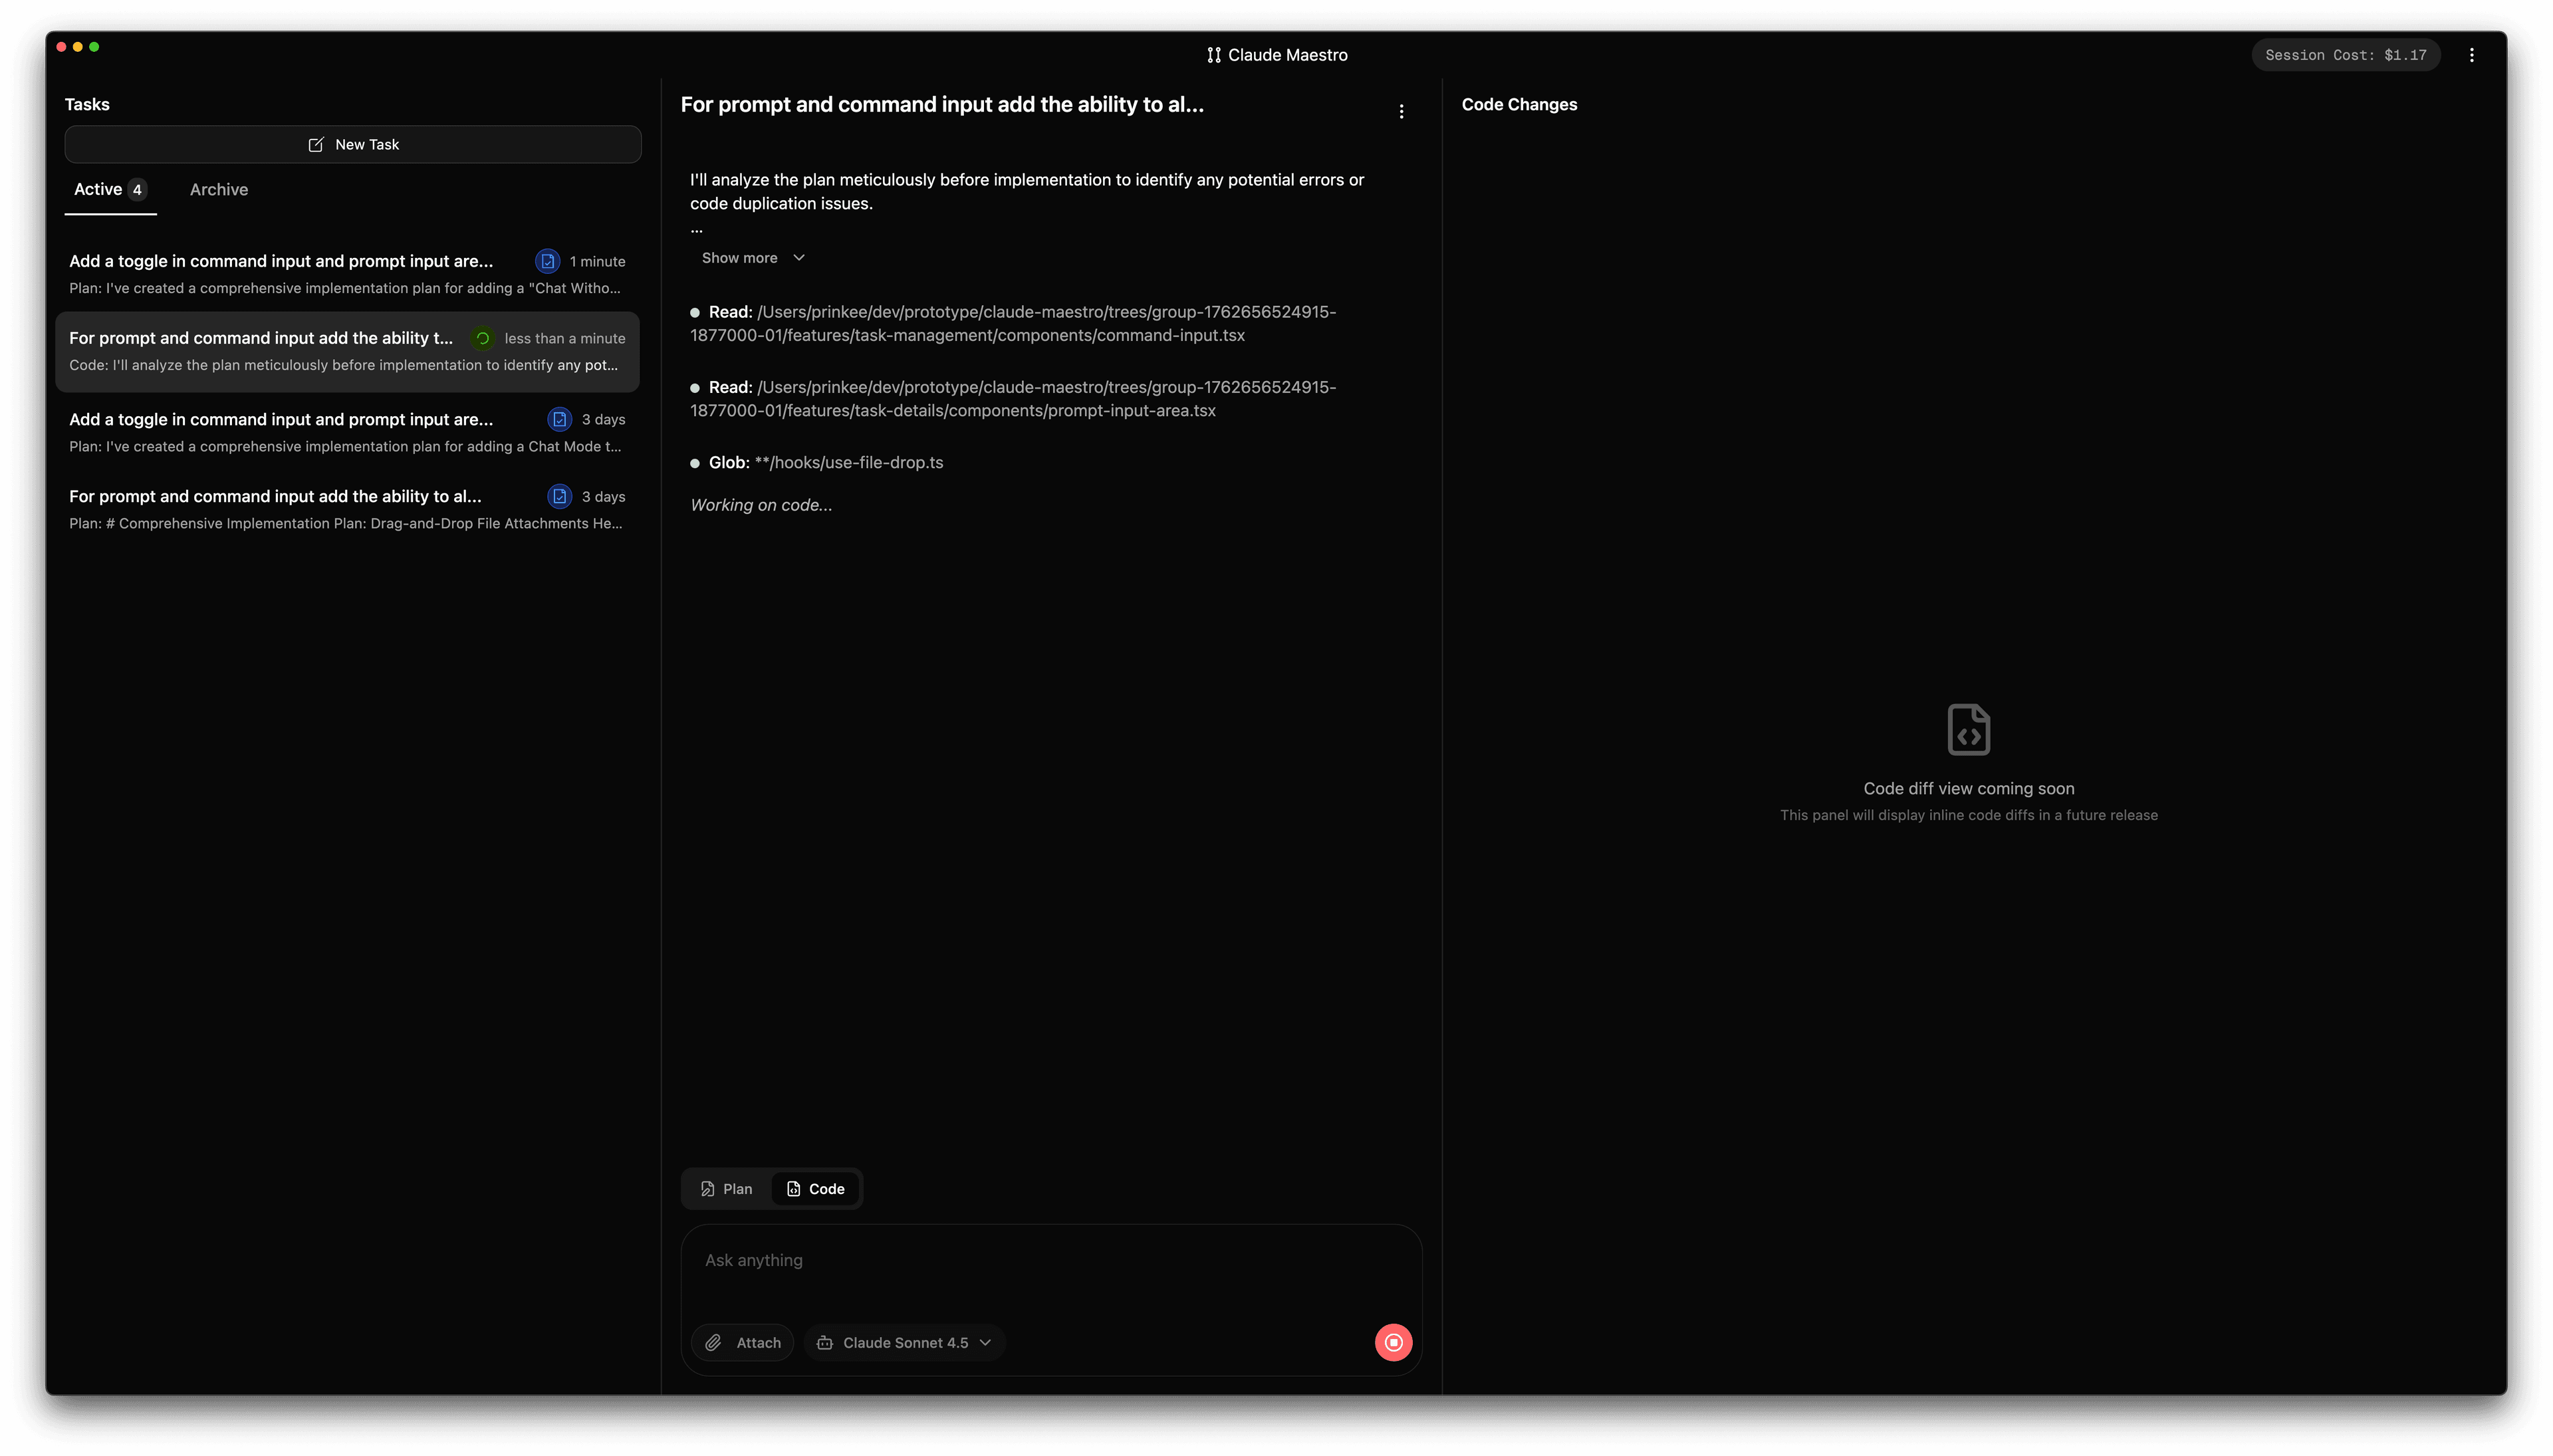Switch to Plan mode
This screenshot has width=2553, height=1456.
coord(726,1189)
